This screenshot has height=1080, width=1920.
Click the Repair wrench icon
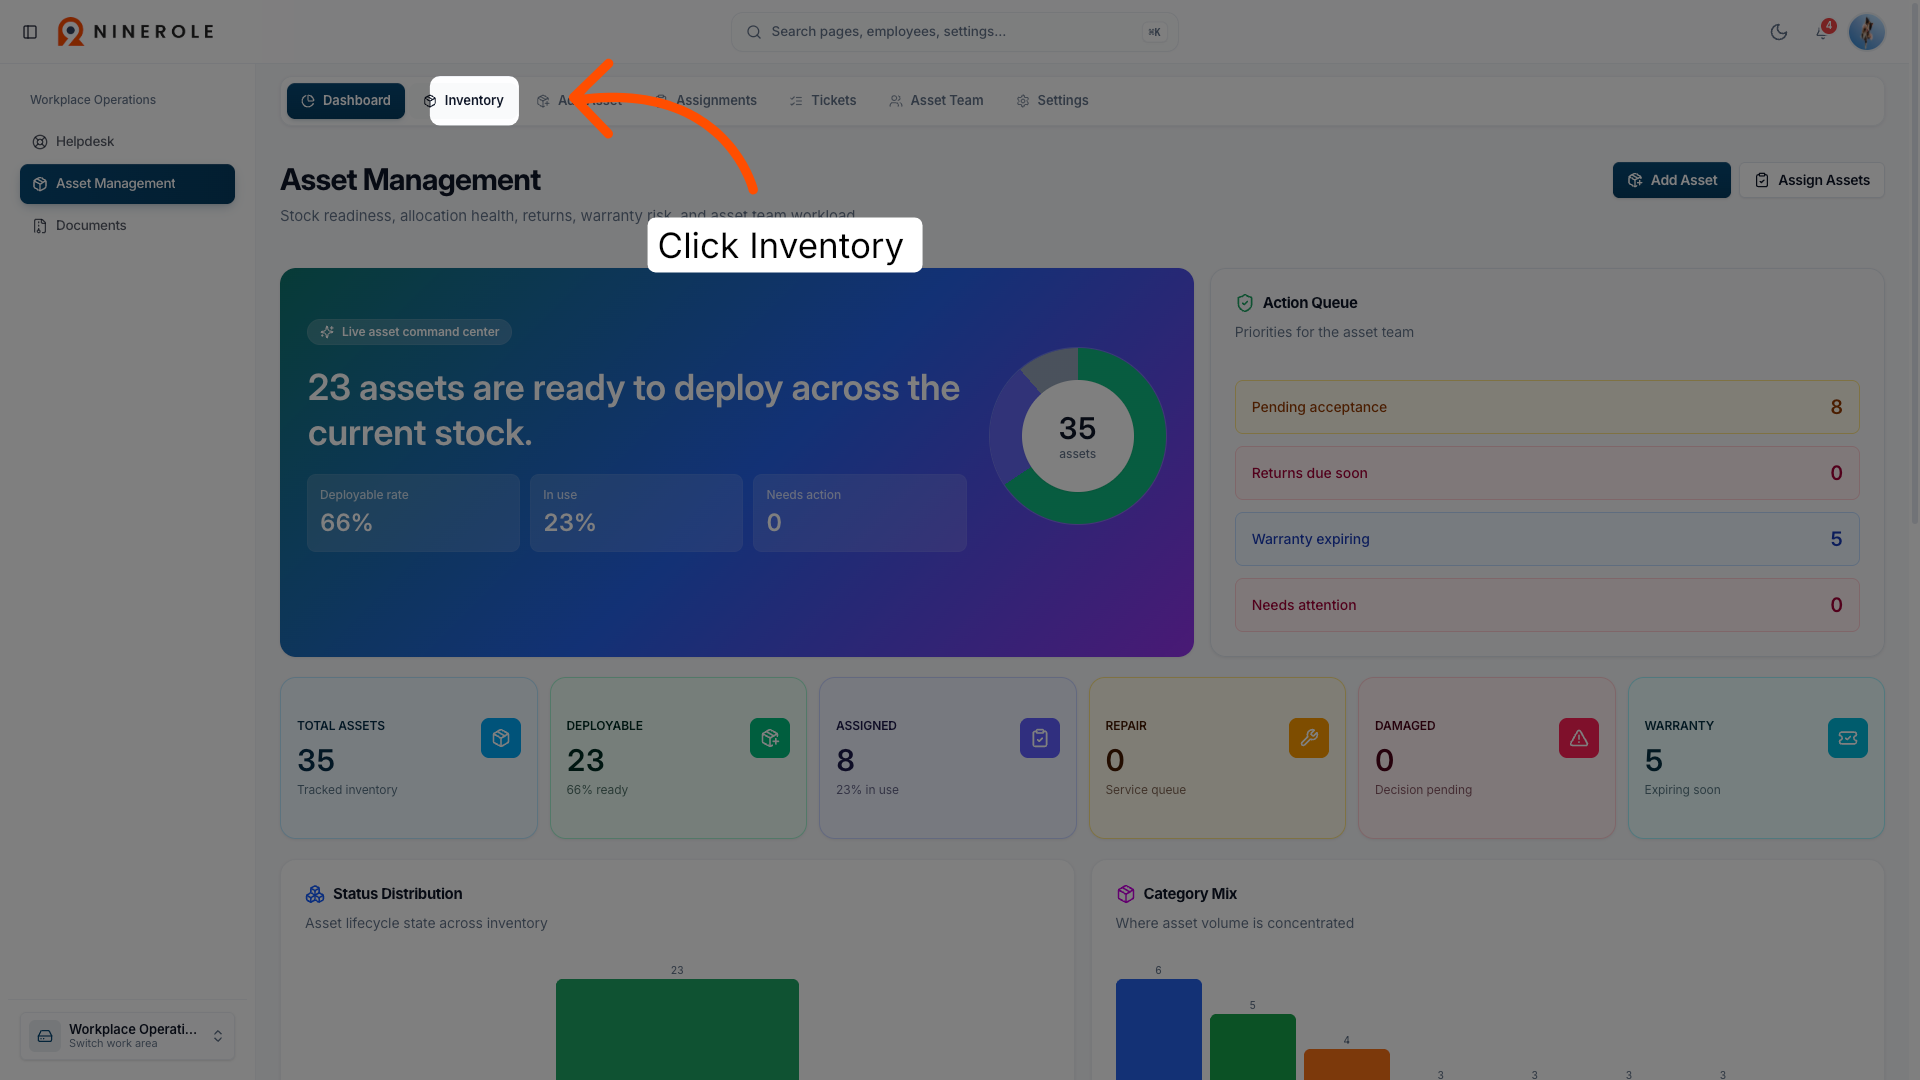pyautogui.click(x=1309, y=738)
